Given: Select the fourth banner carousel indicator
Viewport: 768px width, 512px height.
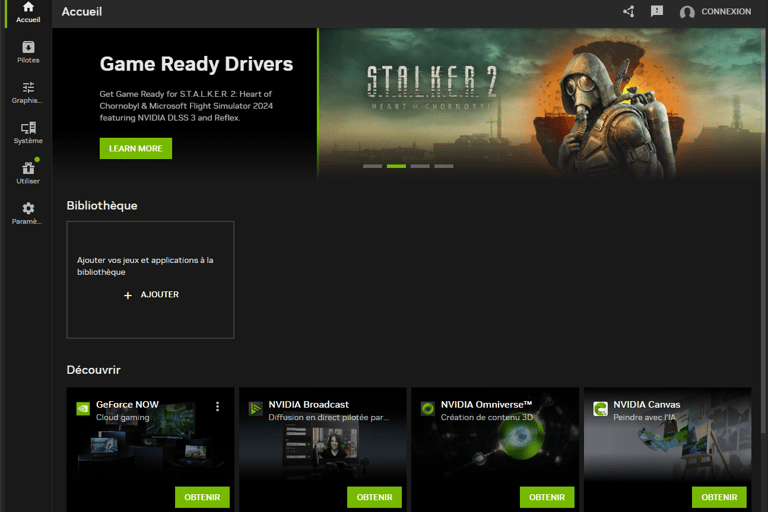Looking at the screenshot, I should [x=444, y=166].
